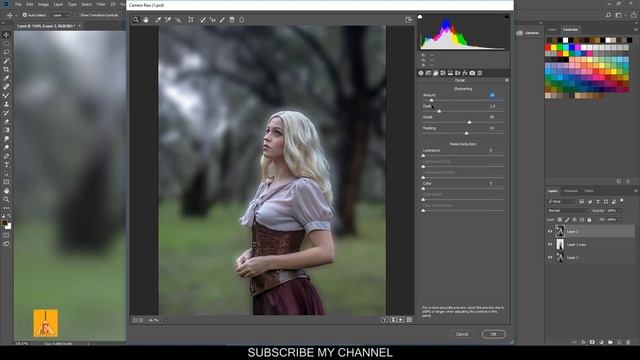This screenshot has height=360, width=640.
Task: Select the Clone Stamp tool in Photoshop toolbox
Action: coord(6,104)
